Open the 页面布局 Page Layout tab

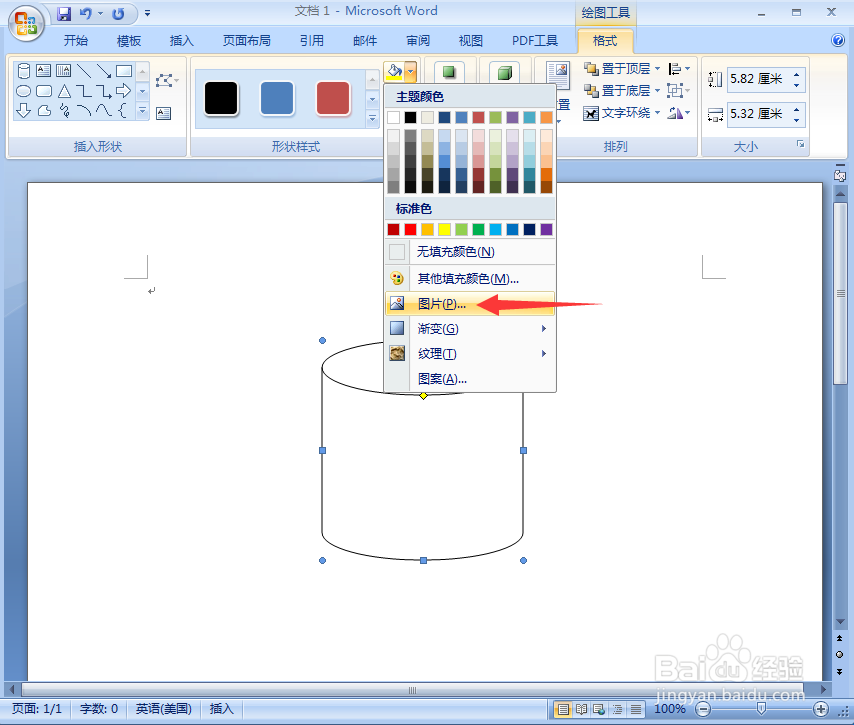click(x=247, y=40)
